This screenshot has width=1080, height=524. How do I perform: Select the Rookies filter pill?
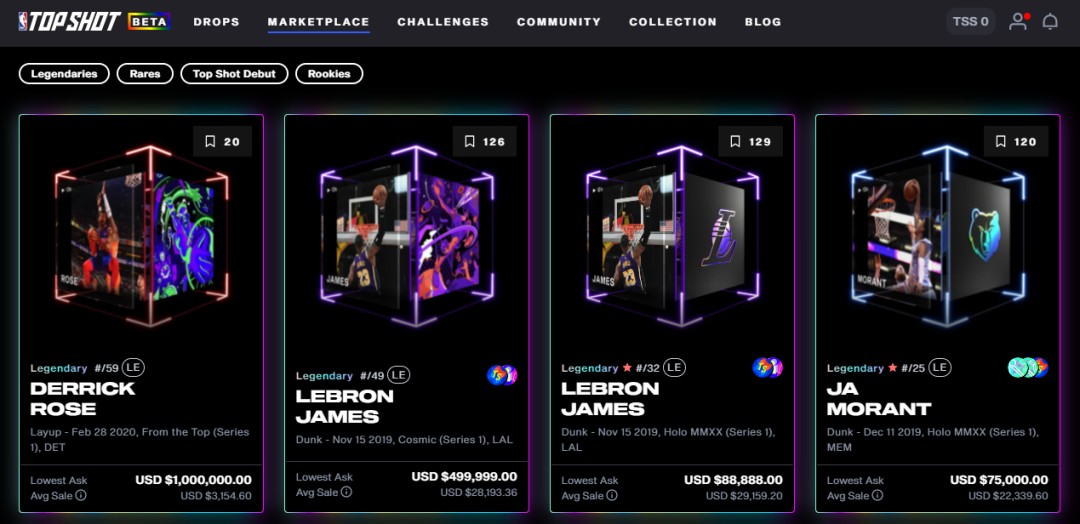point(329,74)
